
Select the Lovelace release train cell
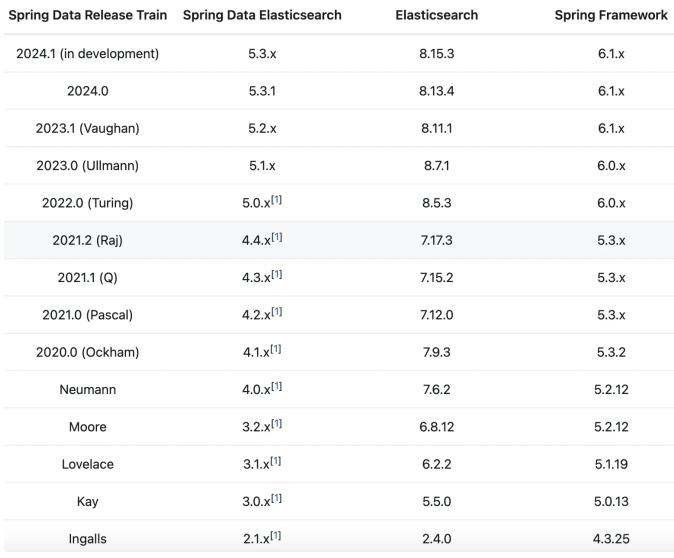click(88, 464)
